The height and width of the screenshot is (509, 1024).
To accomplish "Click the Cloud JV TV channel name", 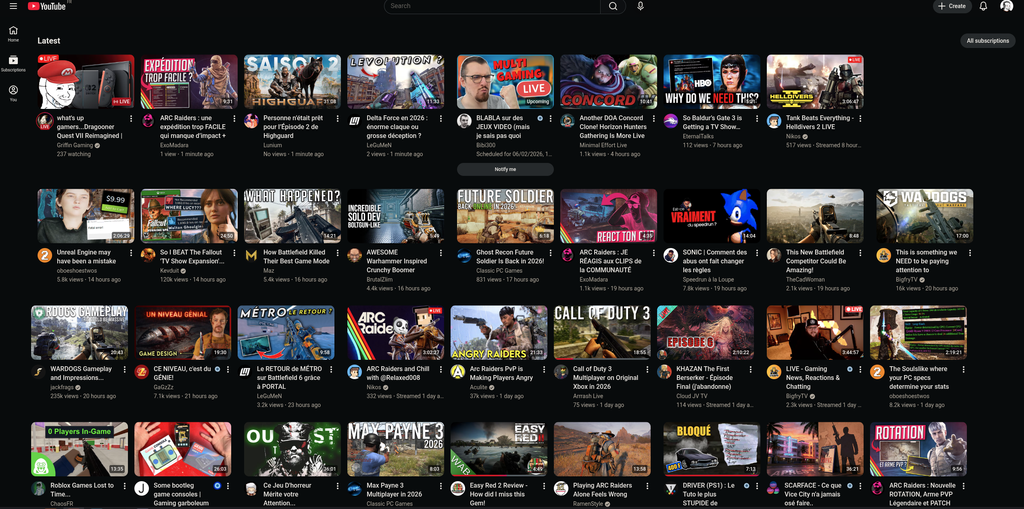I will (693, 396).
